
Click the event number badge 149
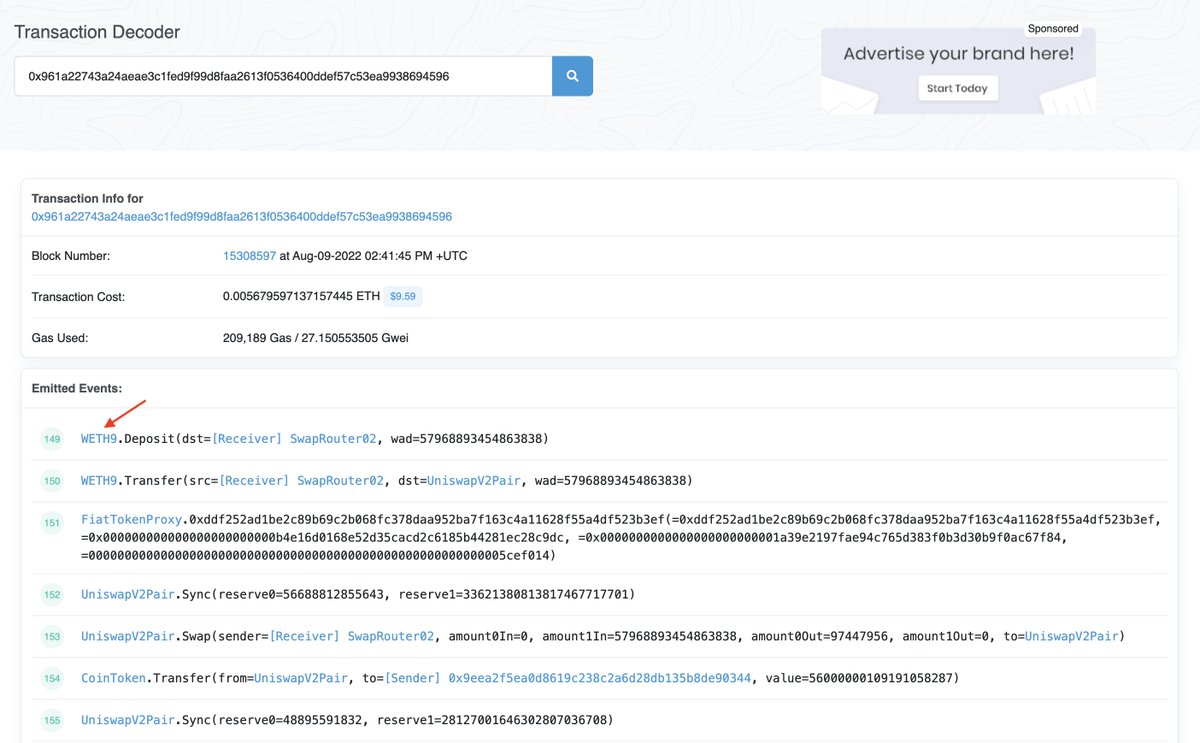51,439
